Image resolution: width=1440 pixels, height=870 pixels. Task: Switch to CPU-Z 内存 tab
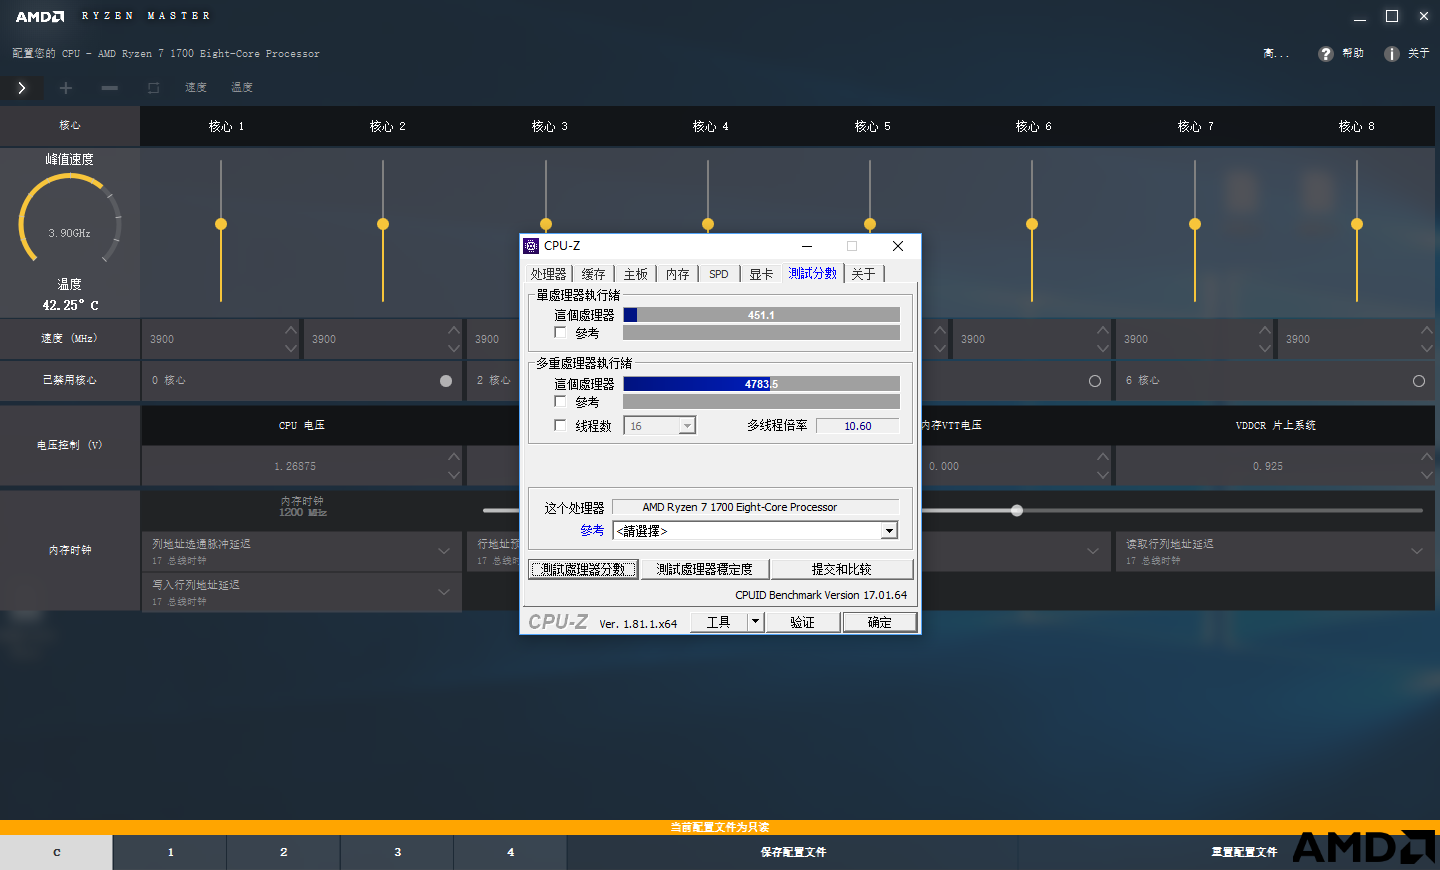[x=678, y=274]
